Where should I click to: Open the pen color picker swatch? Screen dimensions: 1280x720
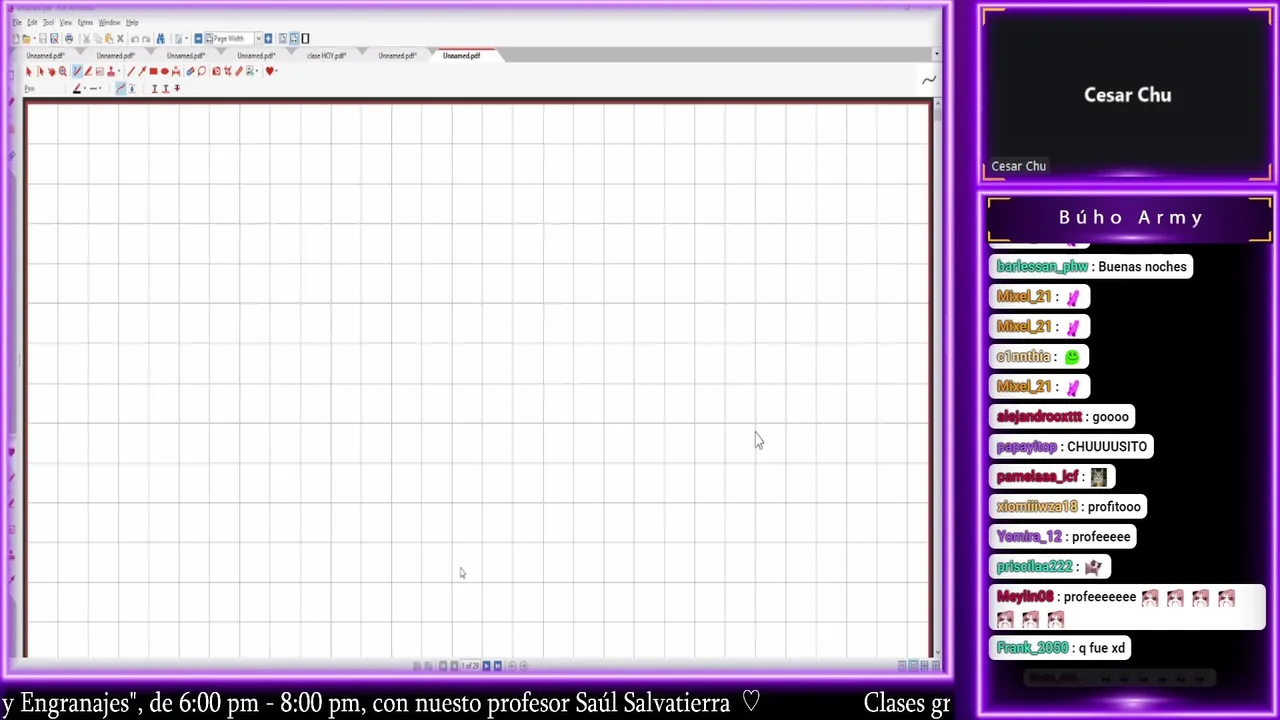(76, 88)
